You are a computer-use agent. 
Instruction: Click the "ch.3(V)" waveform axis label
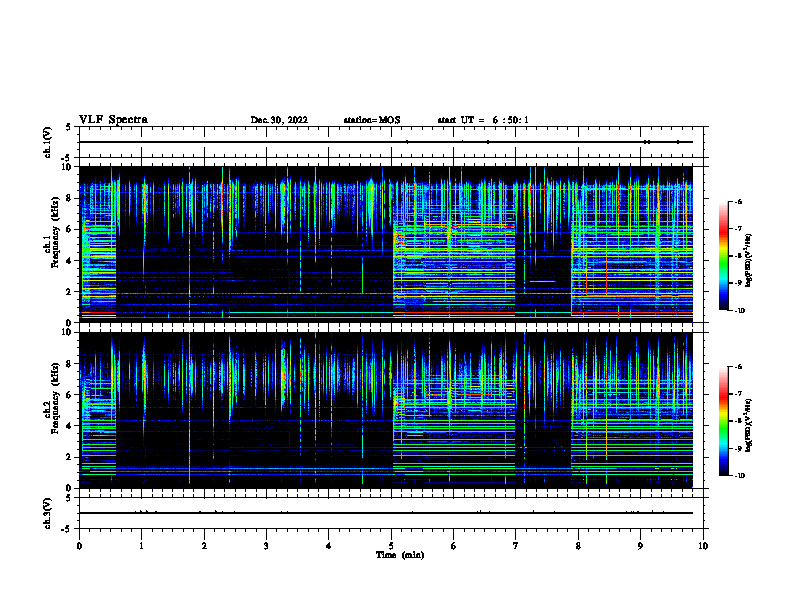click(47, 513)
